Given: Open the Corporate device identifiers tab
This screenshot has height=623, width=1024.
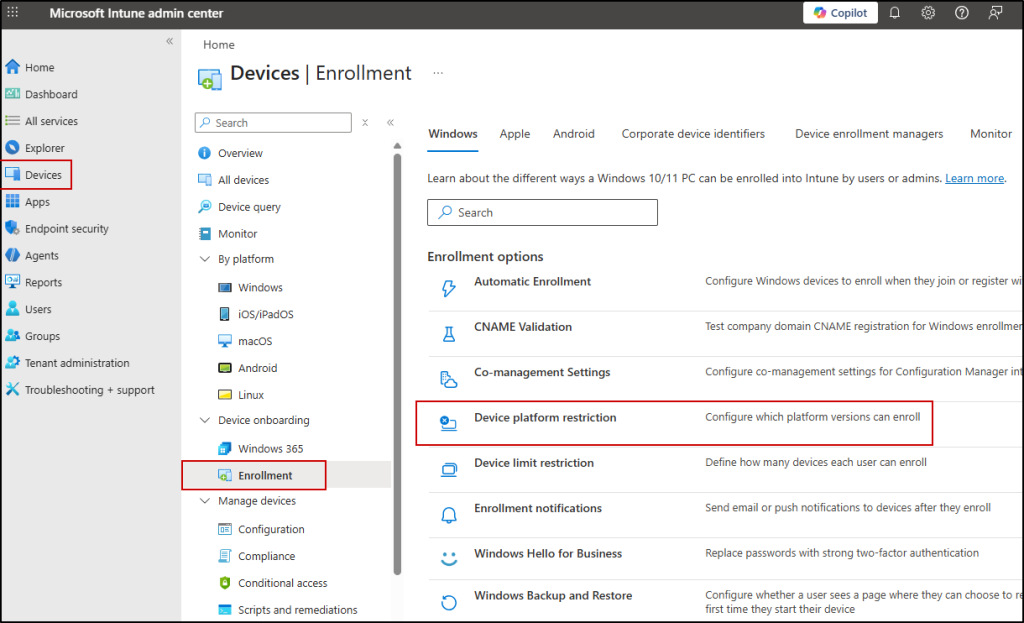Looking at the screenshot, I should [693, 134].
